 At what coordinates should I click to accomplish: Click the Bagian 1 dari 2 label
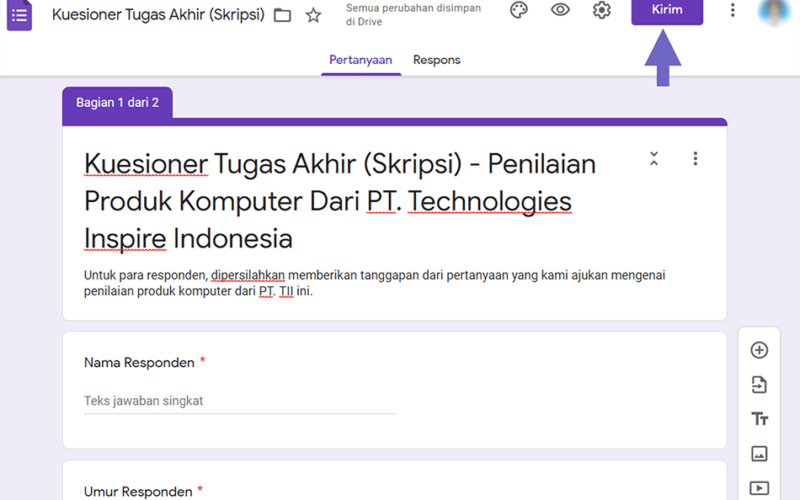click(117, 103)
